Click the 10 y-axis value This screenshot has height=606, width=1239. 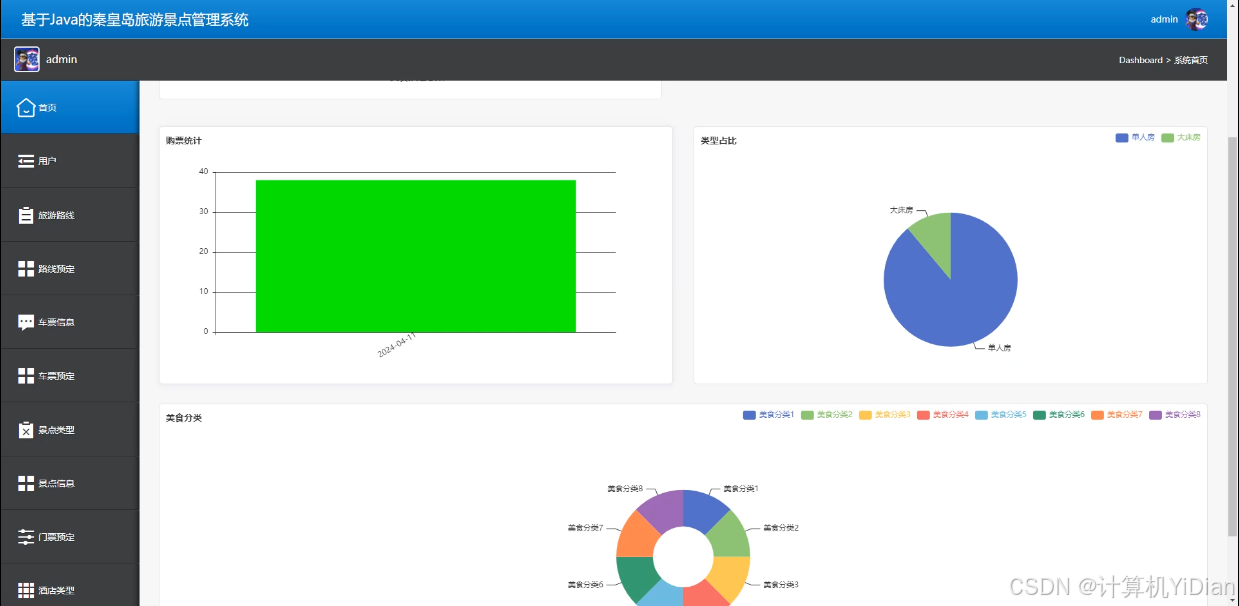[203, 292]
